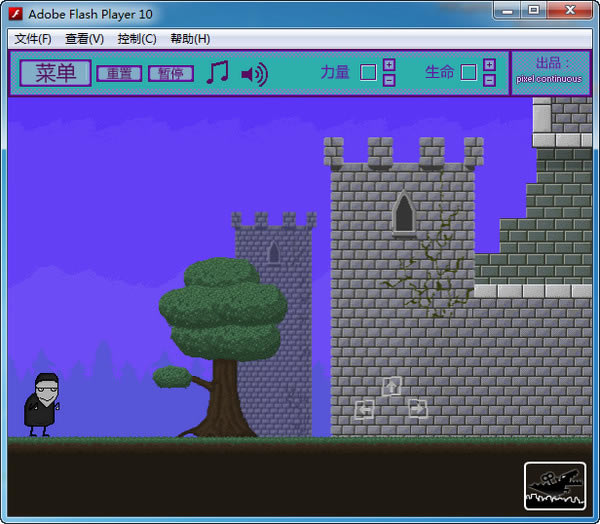Viewport: 600px width, 524px height.
Task: Toggle the 生命 checkbox
Action: pyautogui.click(x=468, y=72)
